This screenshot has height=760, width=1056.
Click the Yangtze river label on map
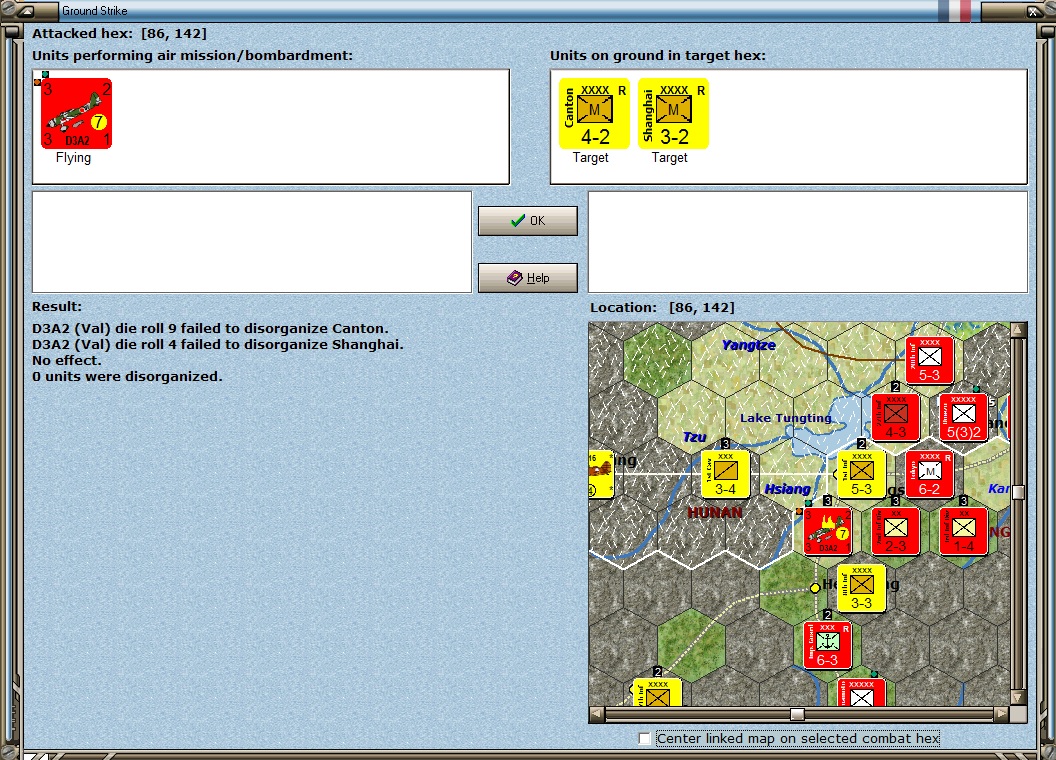tap(749, 345)
